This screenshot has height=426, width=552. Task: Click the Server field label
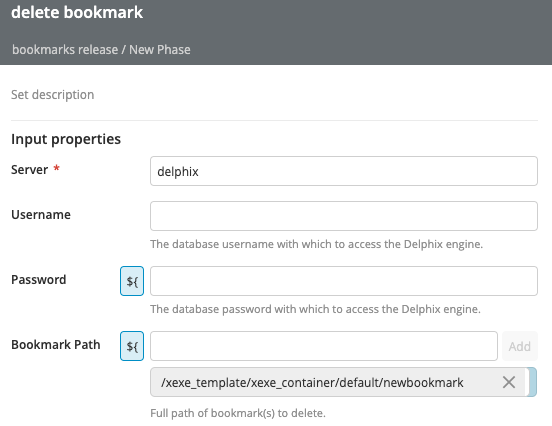coord(30,170)
